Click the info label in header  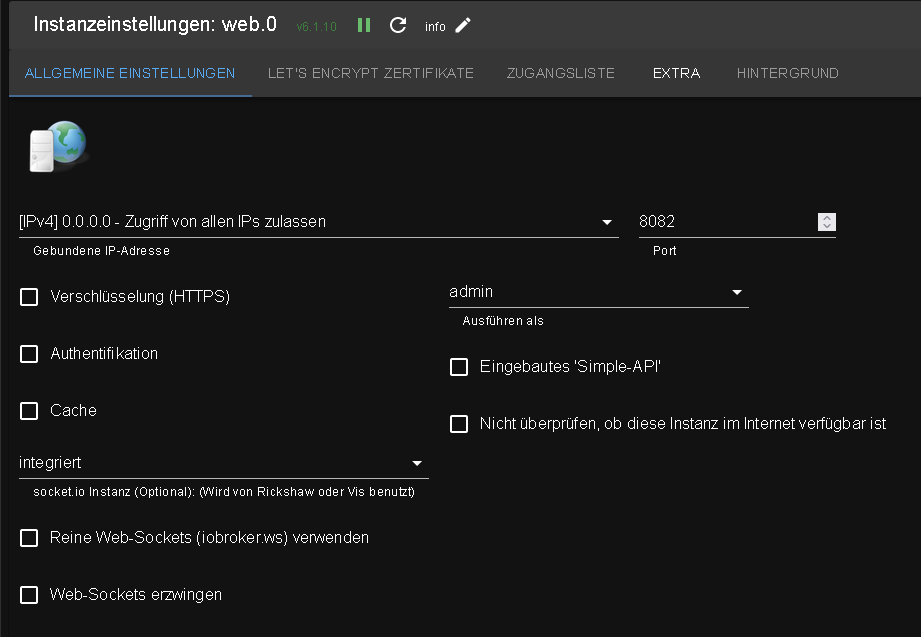pos(435,27)
